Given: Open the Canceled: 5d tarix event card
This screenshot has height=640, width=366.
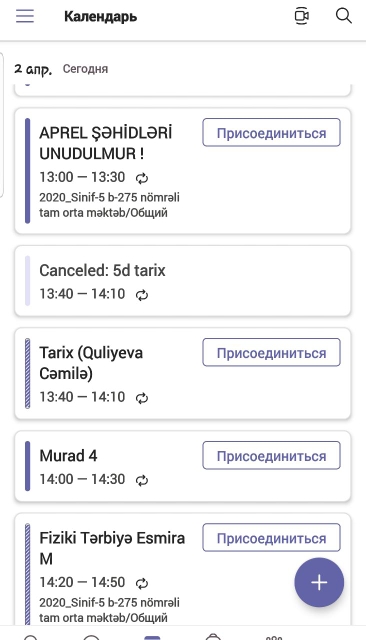Looking at the screenshot, I should 183,281.
